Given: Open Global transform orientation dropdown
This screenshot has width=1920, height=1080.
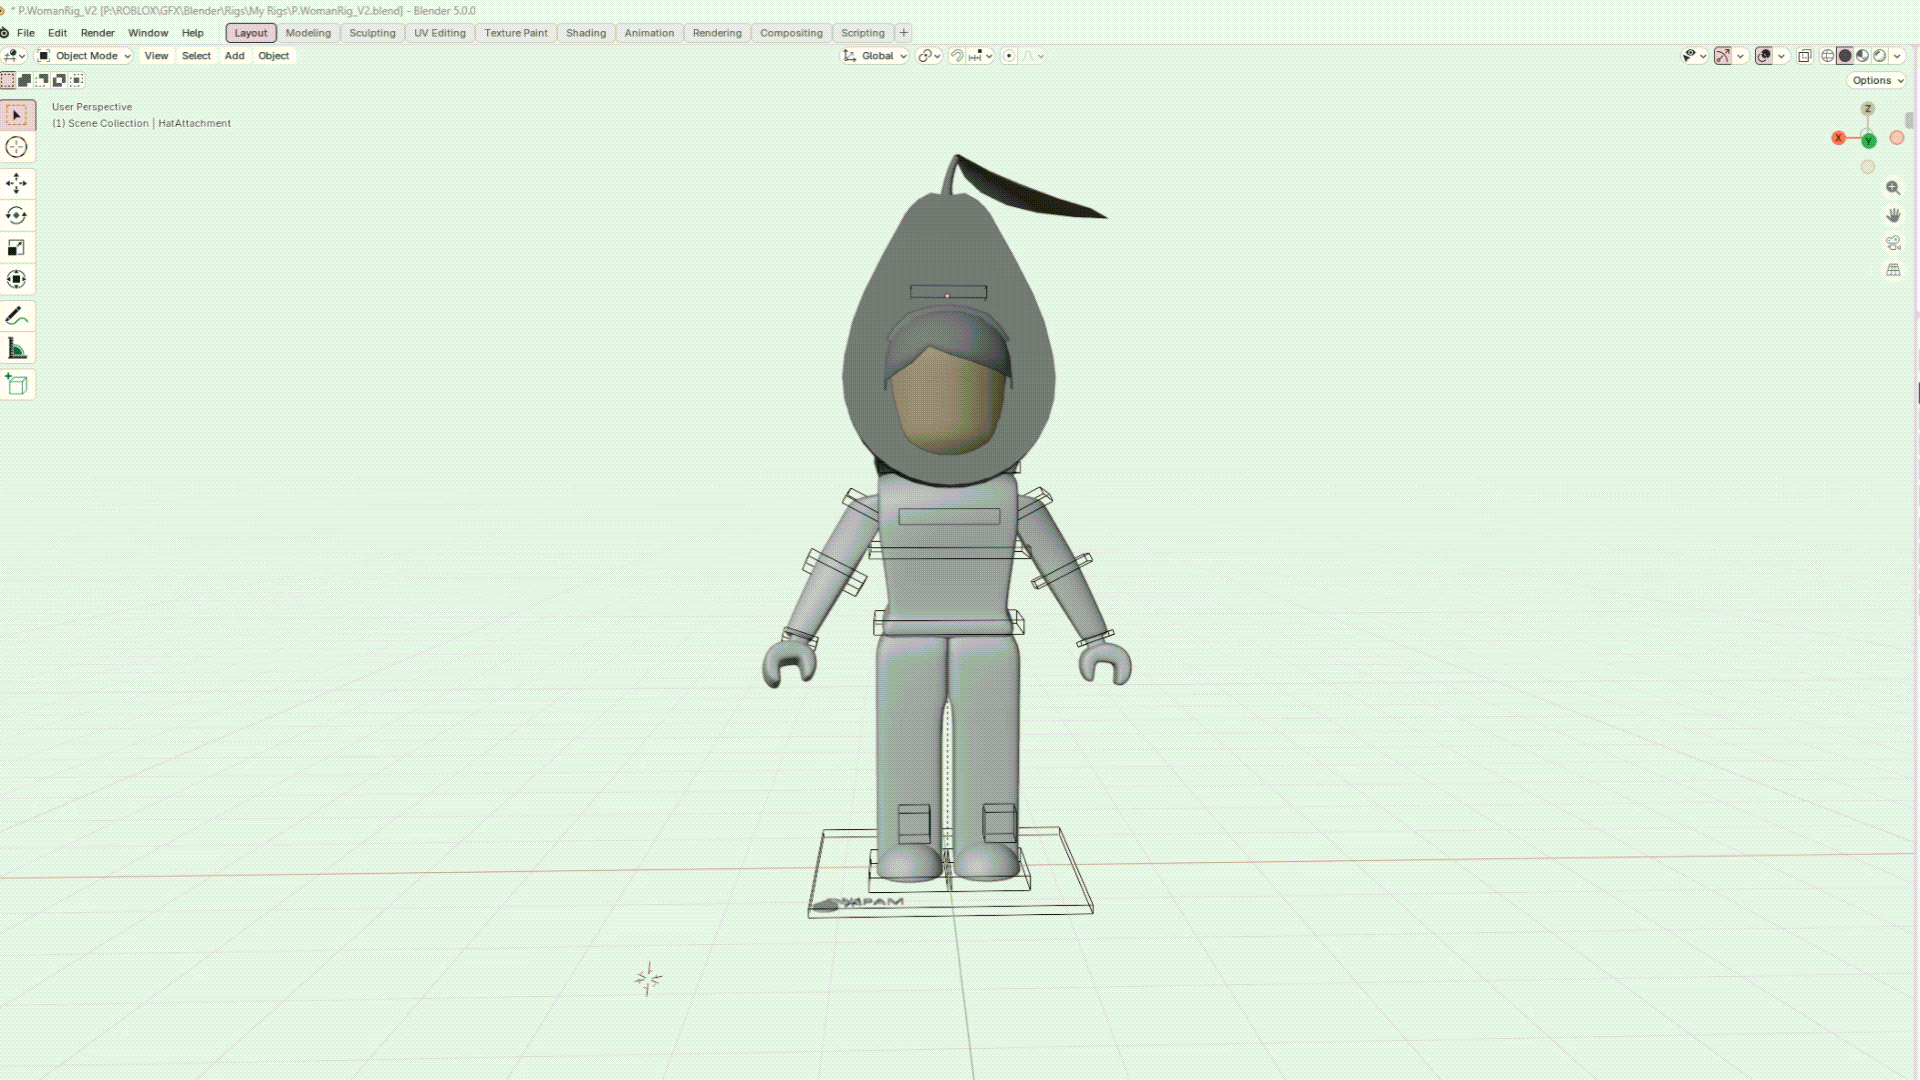Looking at the screenshot, I should 875,56.
